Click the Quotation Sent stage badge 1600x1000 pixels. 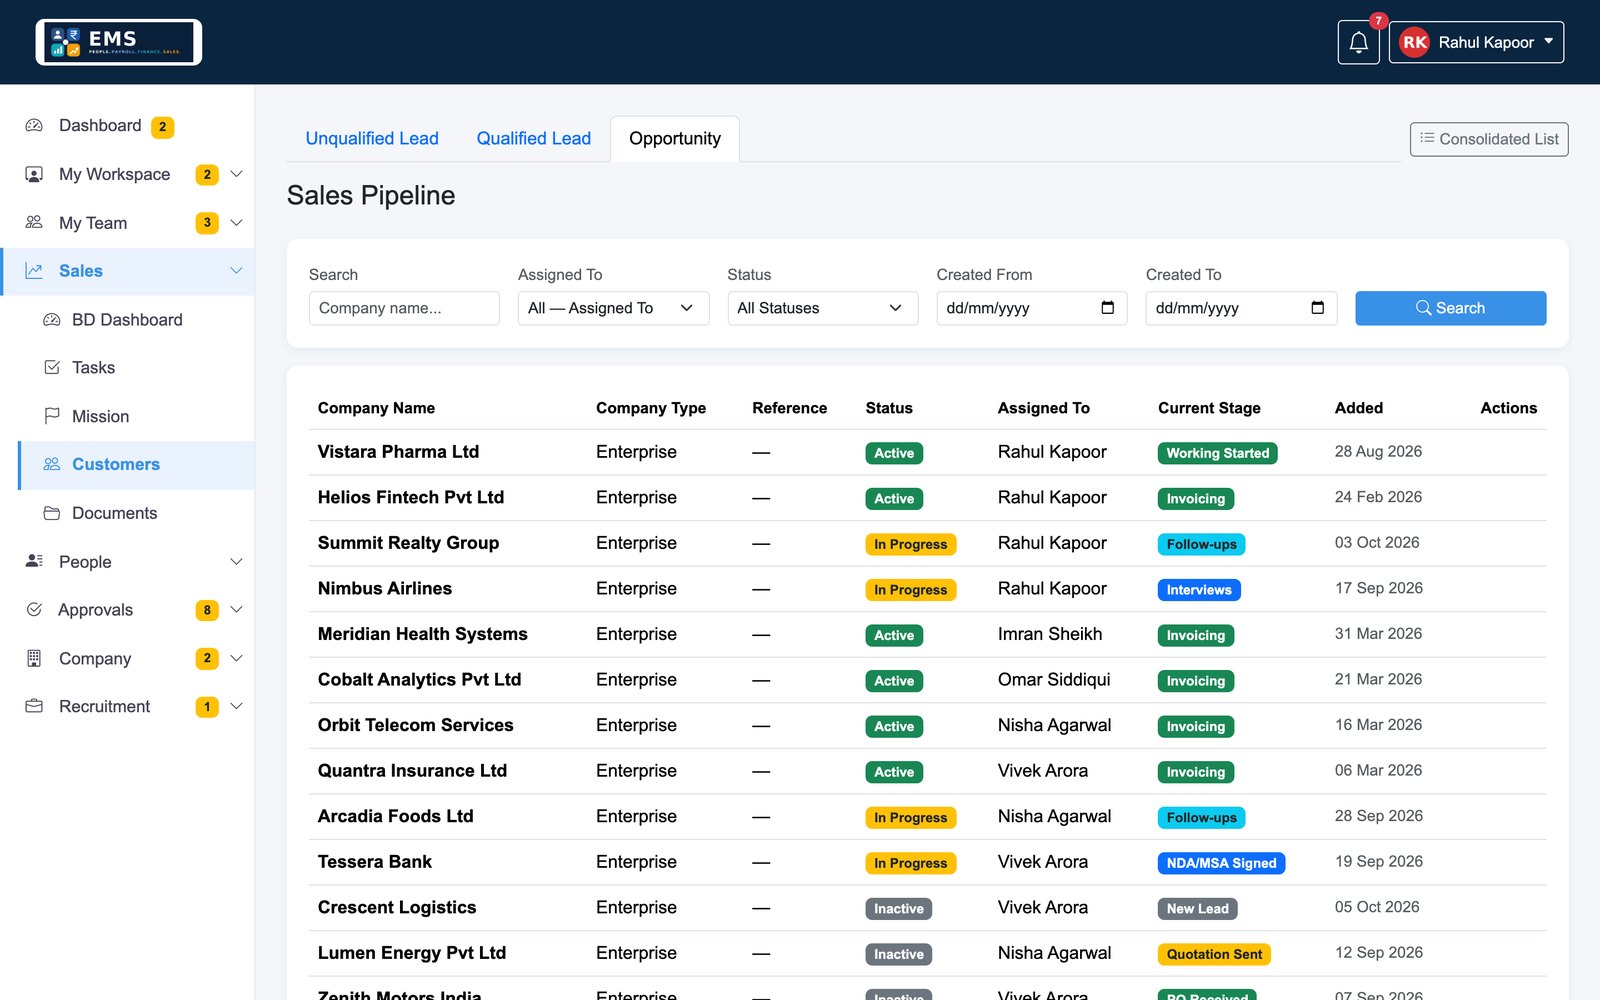(1214, 954)
